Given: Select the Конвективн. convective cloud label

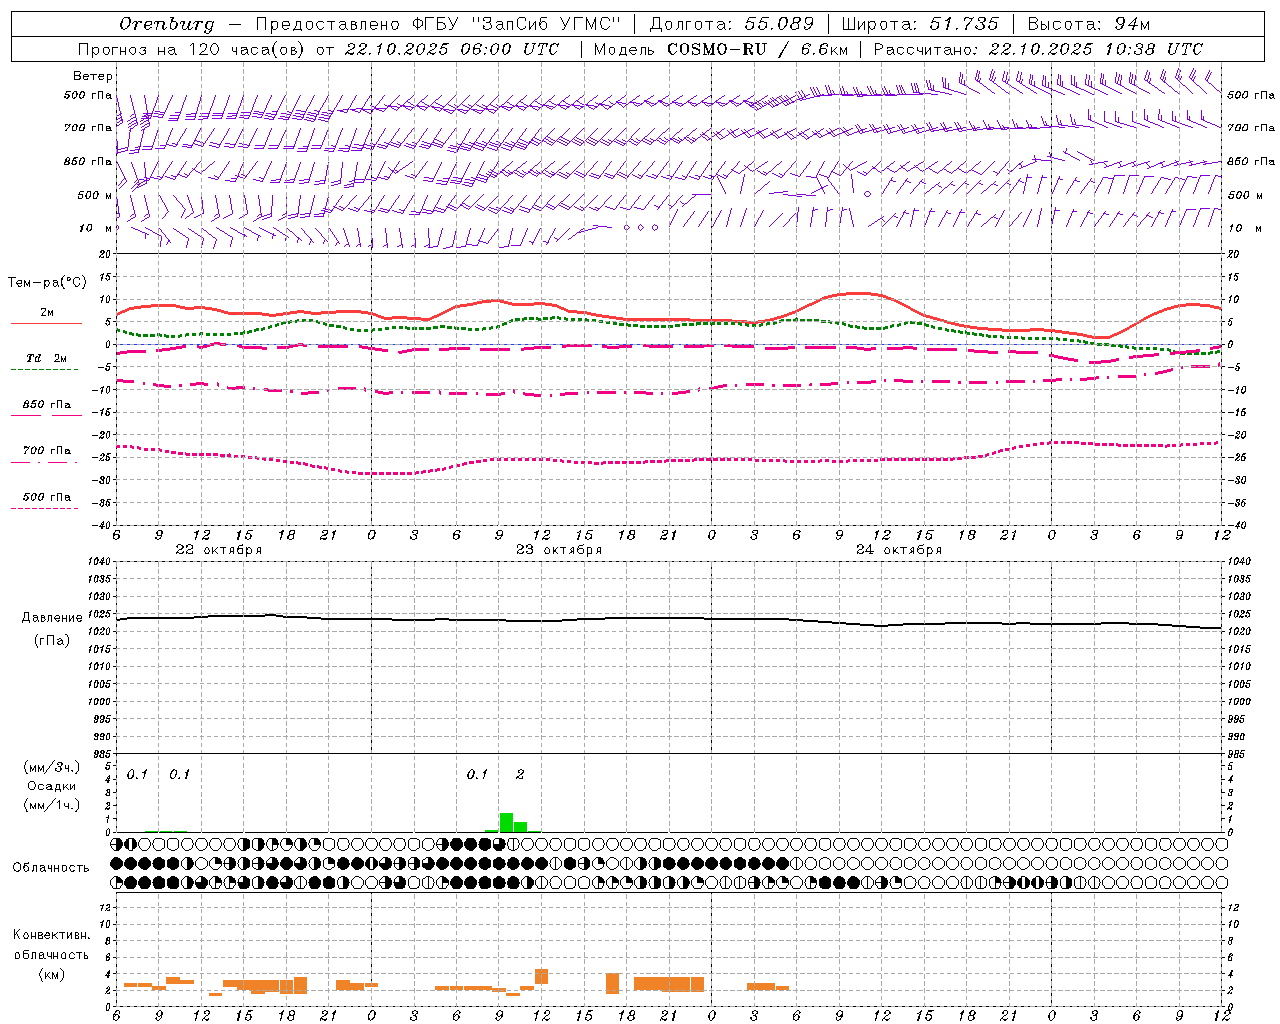Looking at the screenshot, I should click(x=51, y=935).
